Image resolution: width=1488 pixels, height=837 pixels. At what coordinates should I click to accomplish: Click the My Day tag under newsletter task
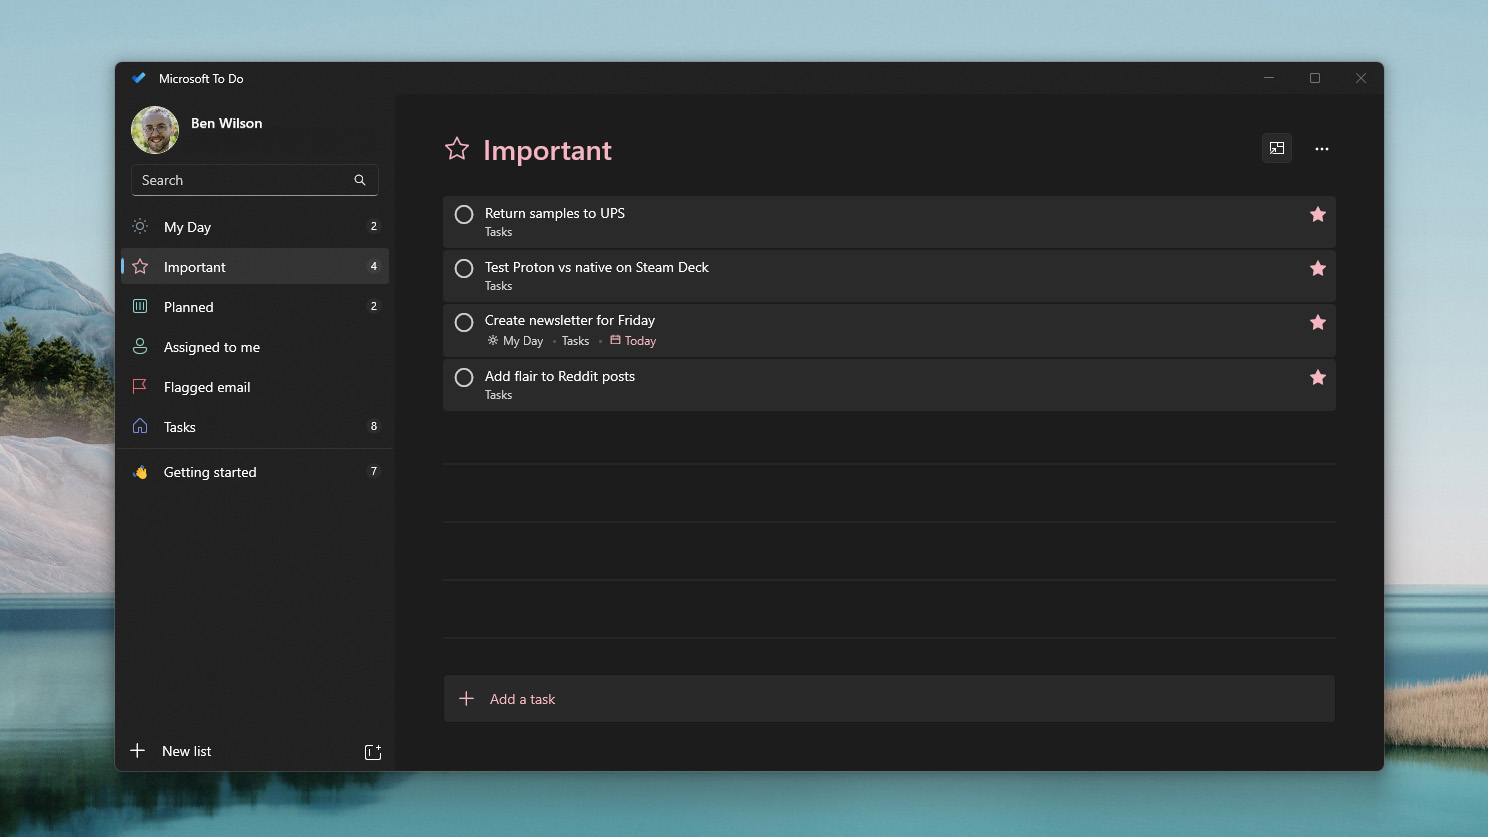[x=515, y=341]
